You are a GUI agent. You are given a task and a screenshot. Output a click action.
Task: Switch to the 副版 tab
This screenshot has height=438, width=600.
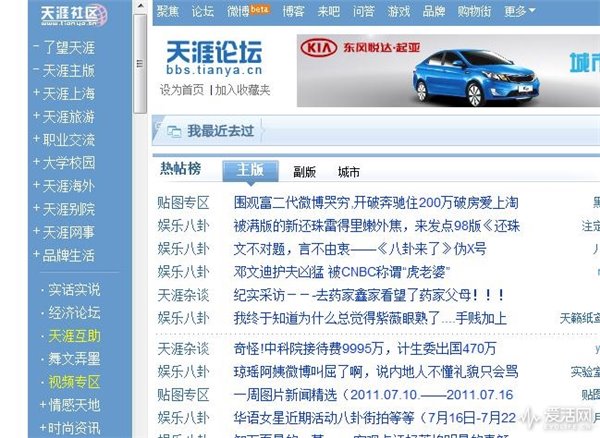click(x=304, y=172)
